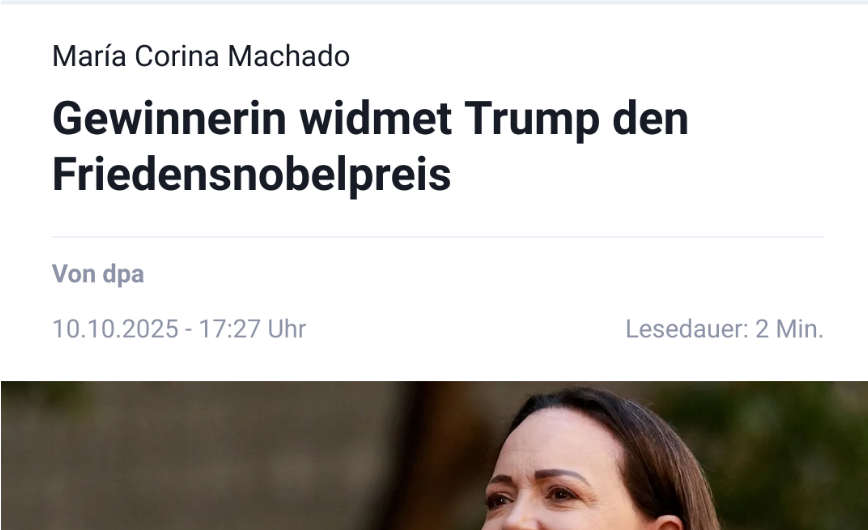Select the word 'Friedensnobelpreis' in headline

pyautogui.click(x=251, y=174)
